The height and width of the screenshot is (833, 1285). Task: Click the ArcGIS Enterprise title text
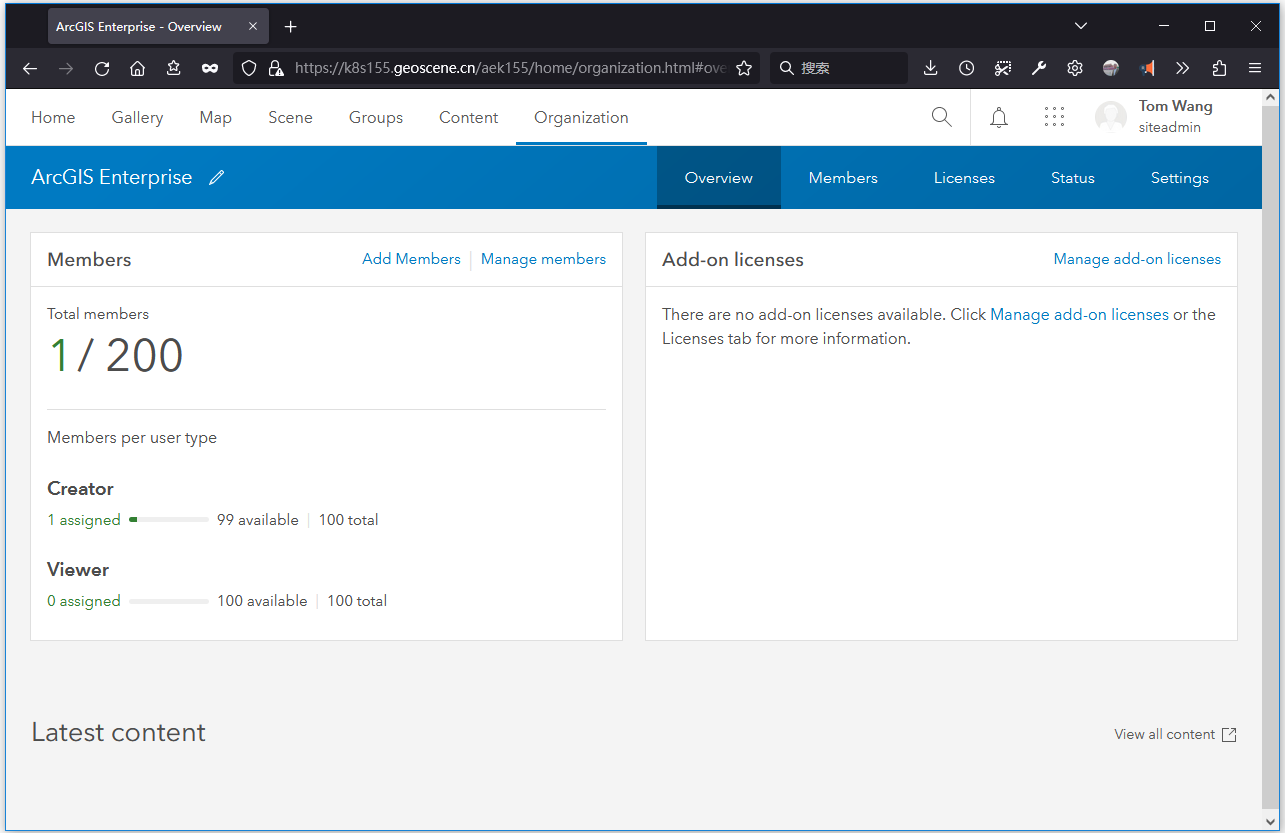tap(111, 177)
